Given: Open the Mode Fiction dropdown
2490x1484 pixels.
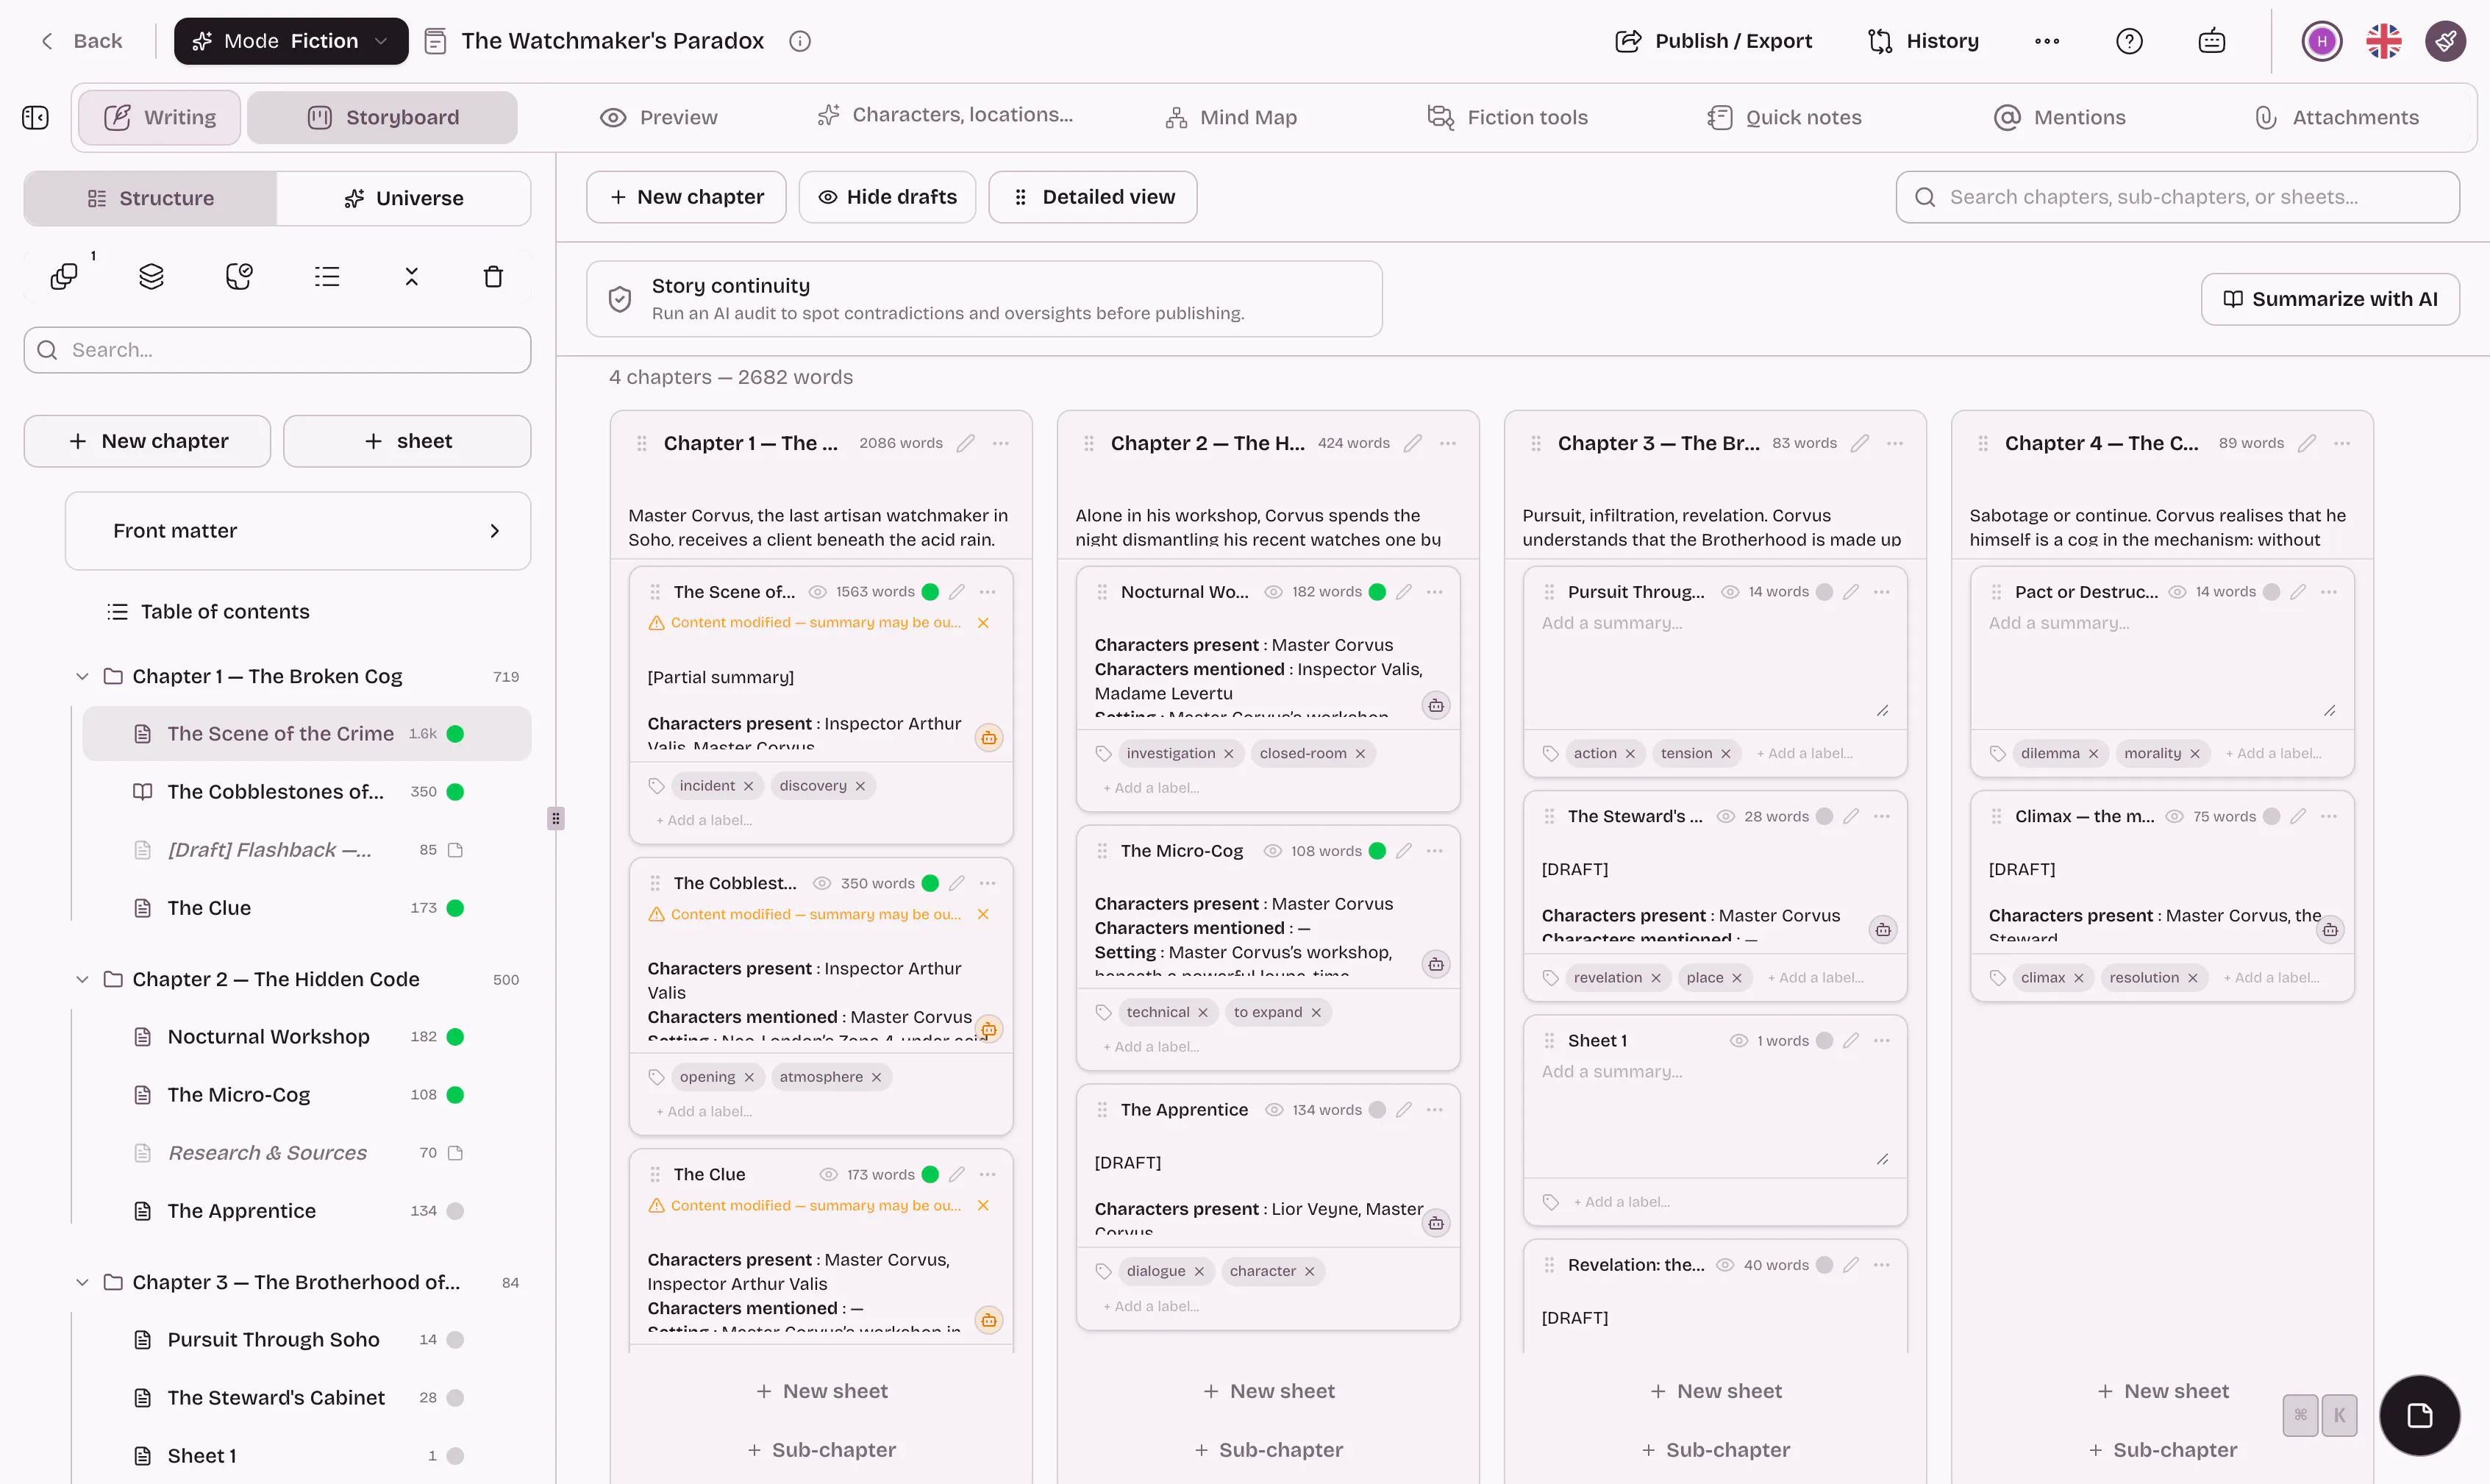Looking at the screenshot, I should click(291, 41).
